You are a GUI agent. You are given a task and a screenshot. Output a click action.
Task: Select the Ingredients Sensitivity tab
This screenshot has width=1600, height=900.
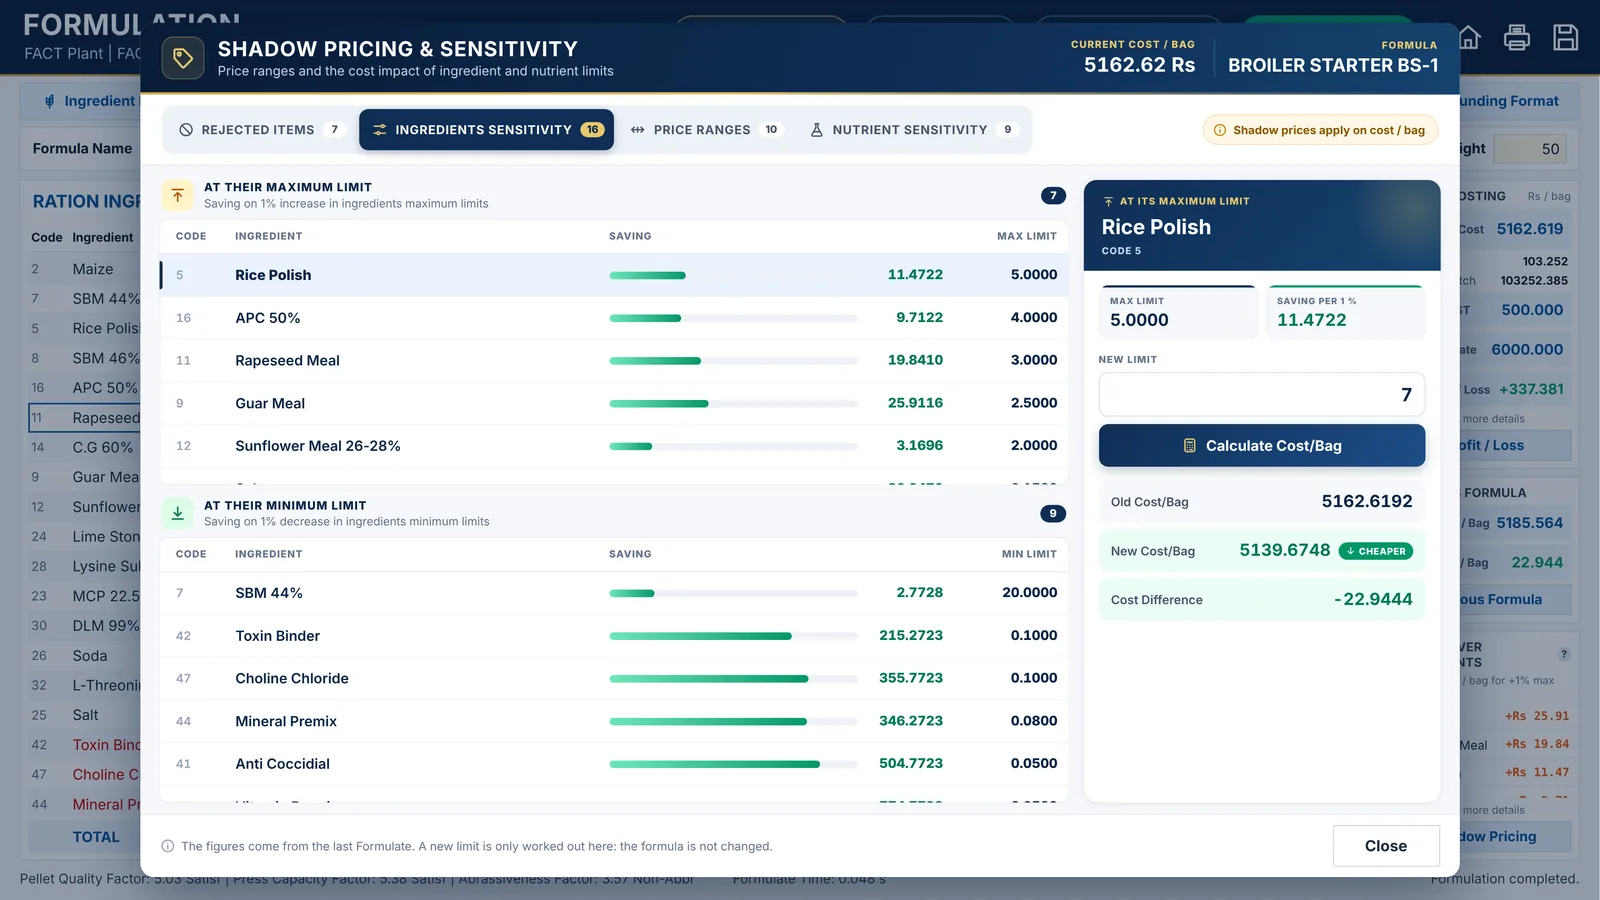click(x=487, y=130)
